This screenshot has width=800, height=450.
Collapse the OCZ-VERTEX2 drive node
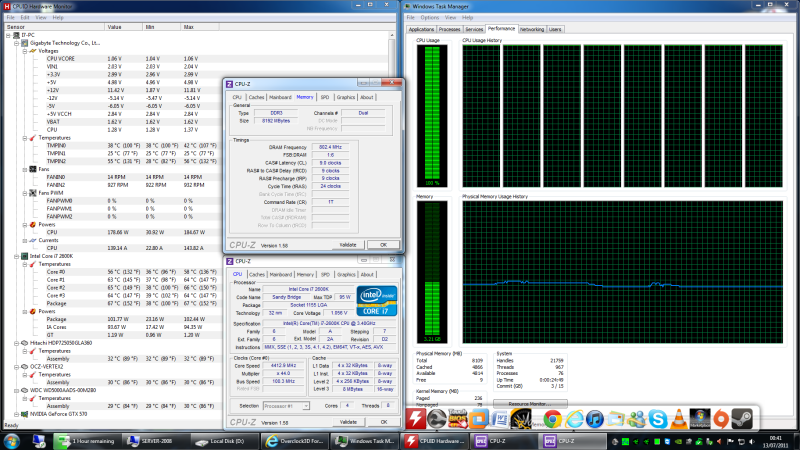coord(16,366)
